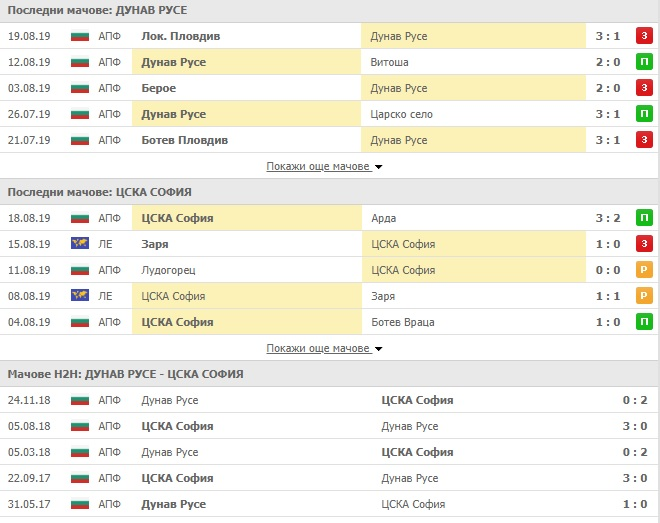Click the Bulgarian flag in the 19.08.19 row
Viewport: 660px width, 523px height.
pyautogui.click(x=80, y=36)
